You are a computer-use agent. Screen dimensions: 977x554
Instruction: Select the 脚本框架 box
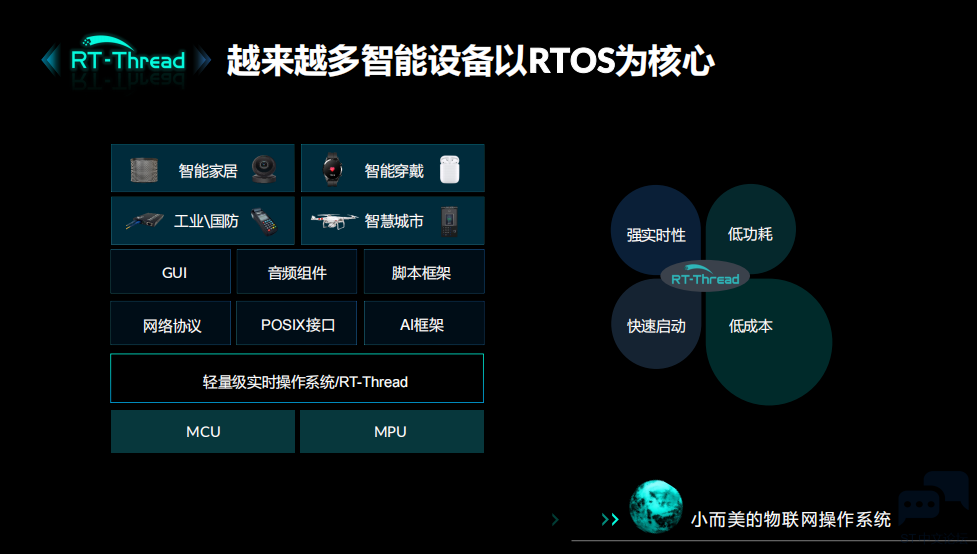(x=424, y=272)
